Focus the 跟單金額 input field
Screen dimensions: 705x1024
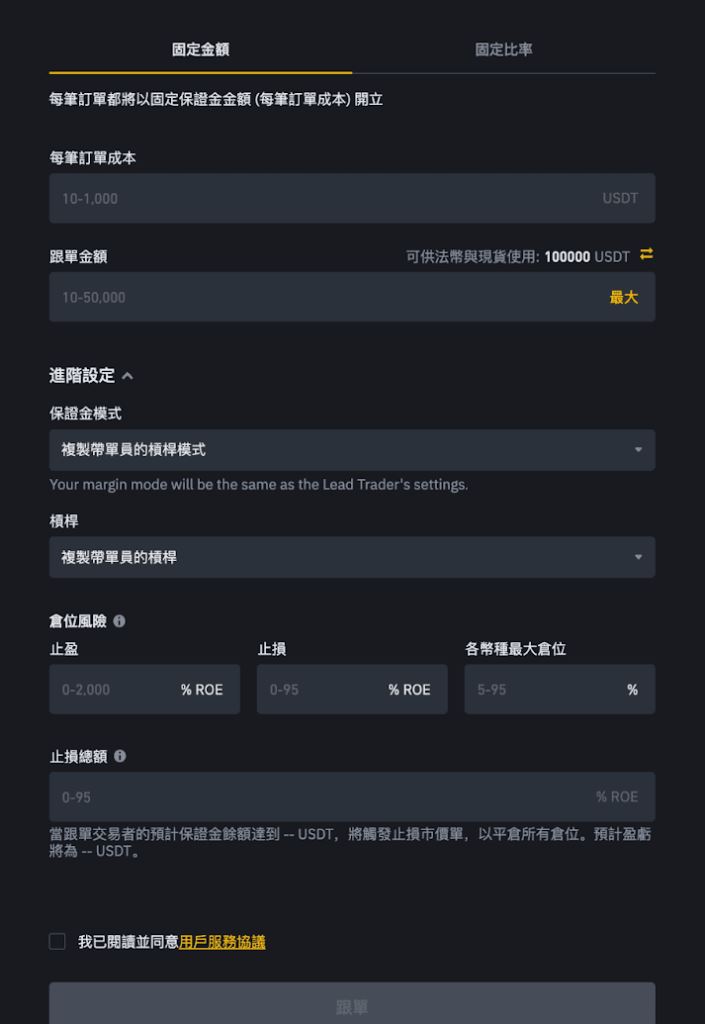point(320,297)
